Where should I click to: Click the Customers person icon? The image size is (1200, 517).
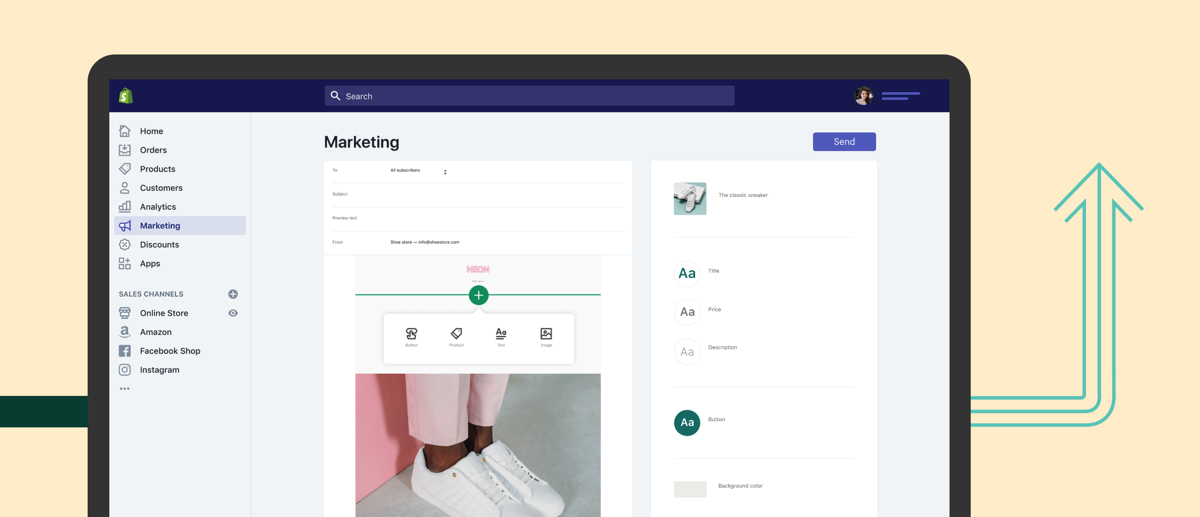coord(125,188)
